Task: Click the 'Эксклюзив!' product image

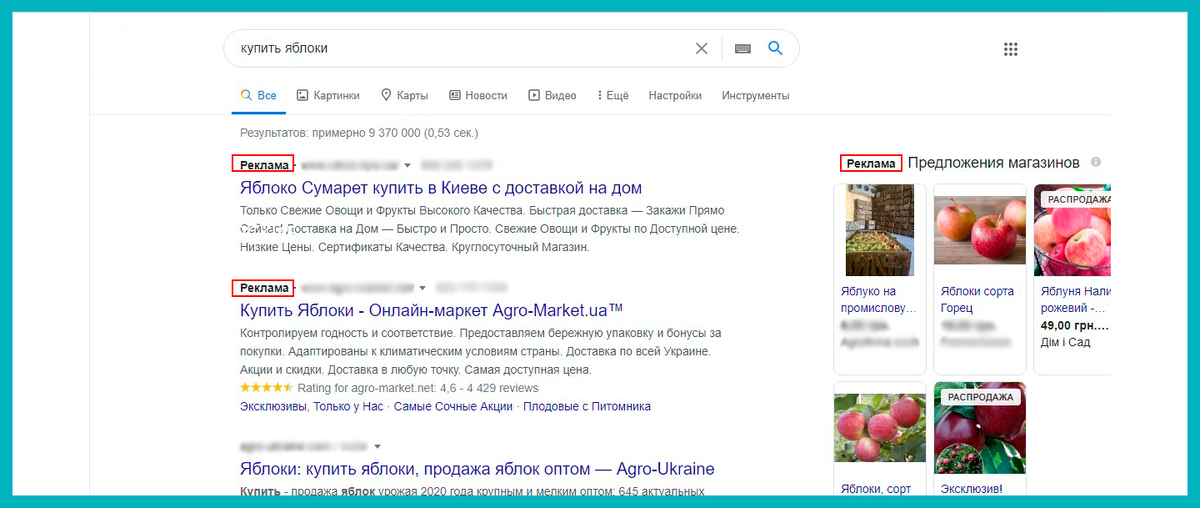Action: 980,427
